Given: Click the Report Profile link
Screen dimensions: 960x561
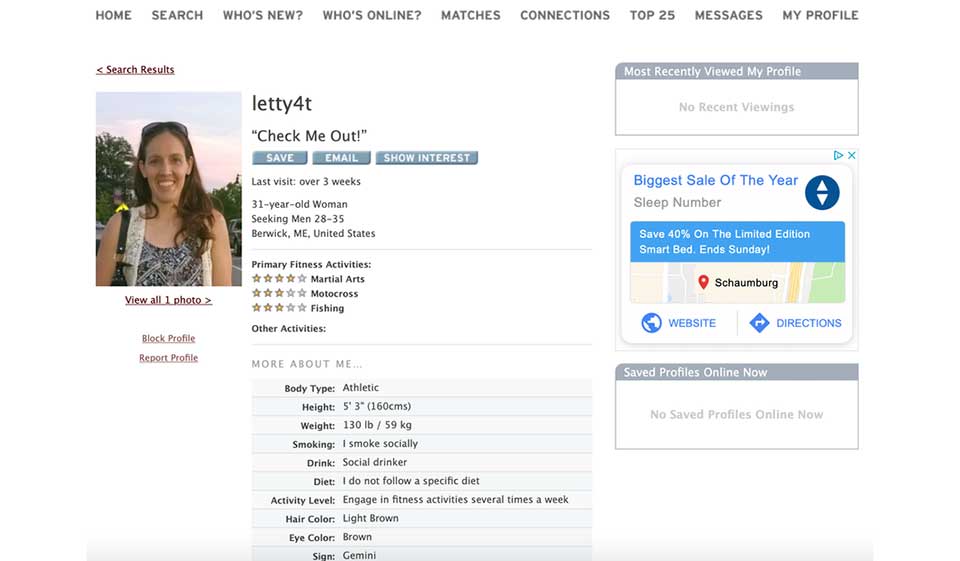Looking at the screenshot, I should click(168, 358).
